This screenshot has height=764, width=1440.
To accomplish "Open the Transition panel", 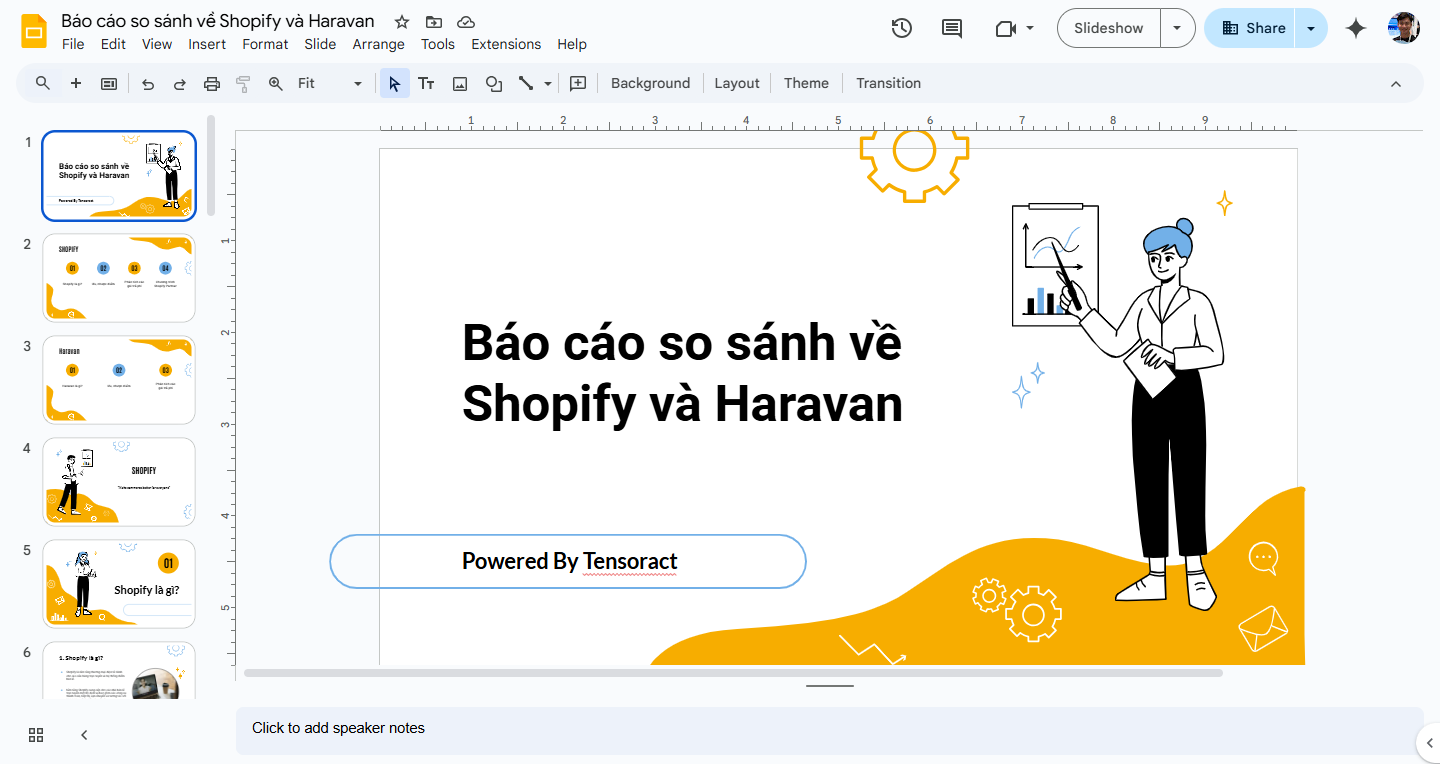I will pos(888,84).
